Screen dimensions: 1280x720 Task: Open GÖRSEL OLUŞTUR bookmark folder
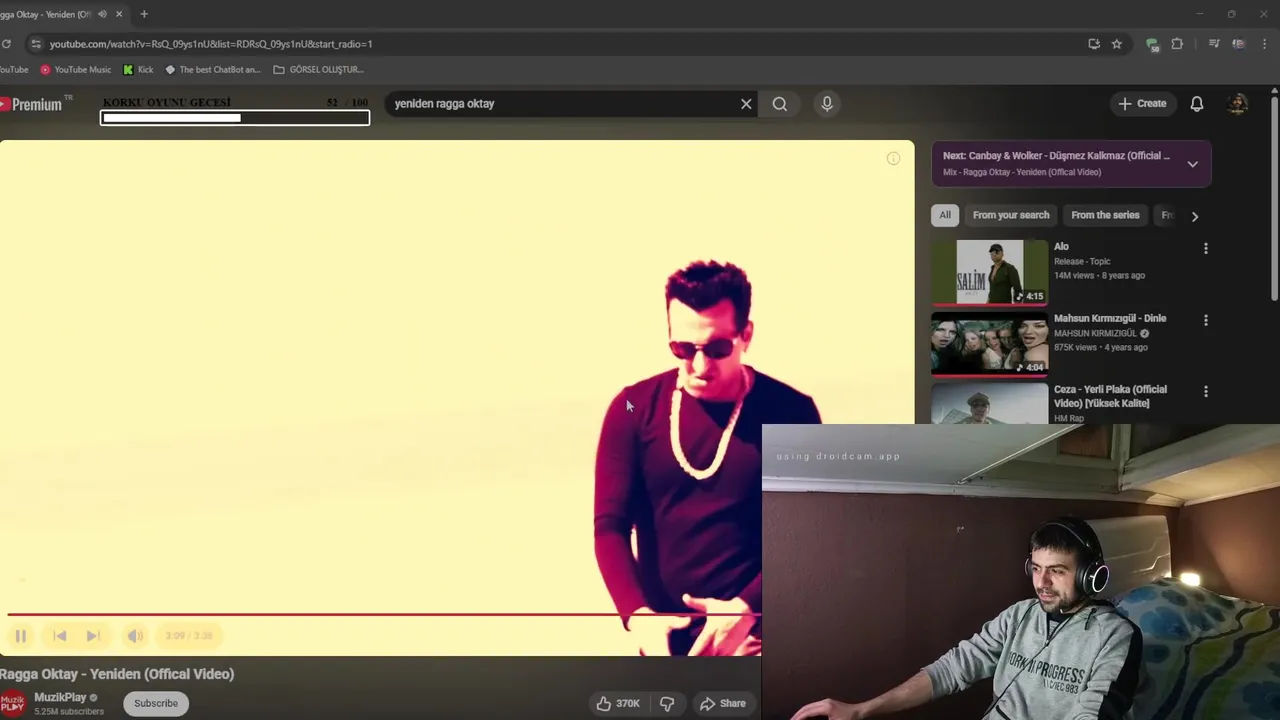[x=318, y=70]
